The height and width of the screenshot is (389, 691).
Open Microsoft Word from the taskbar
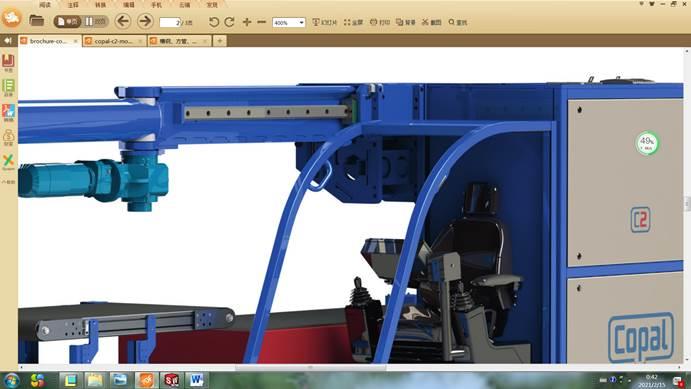197,379
